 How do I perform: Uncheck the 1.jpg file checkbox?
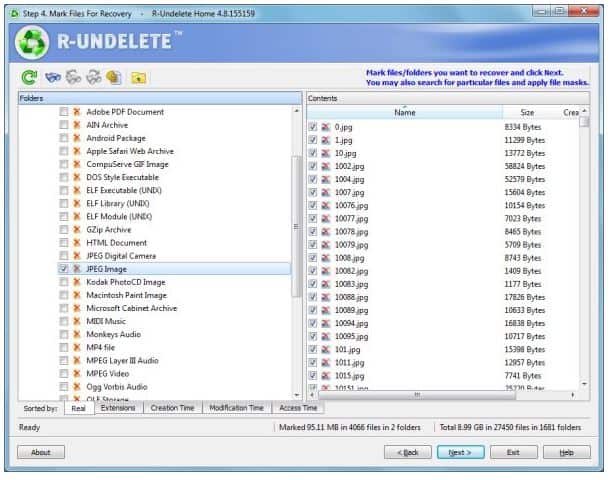point(312,140)
